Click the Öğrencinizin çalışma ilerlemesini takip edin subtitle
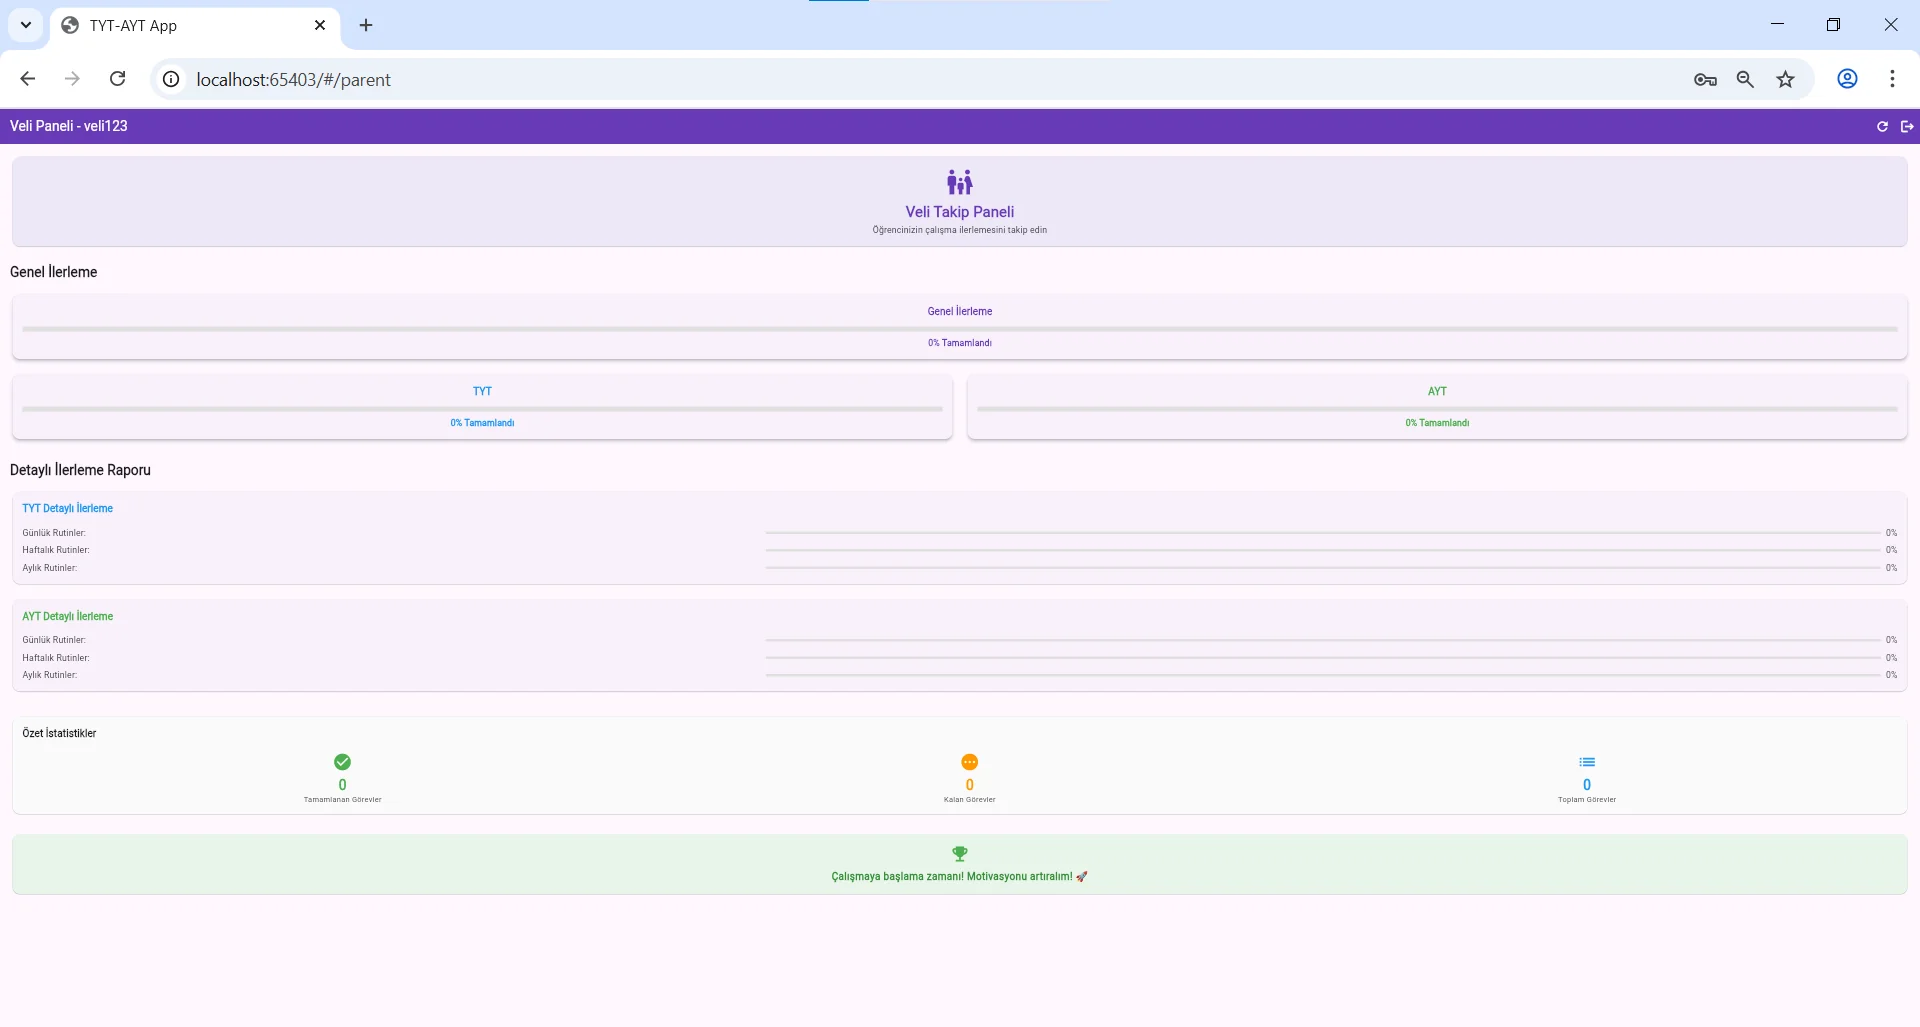Screen dimensions: 1920x1027 coord(960,230)
